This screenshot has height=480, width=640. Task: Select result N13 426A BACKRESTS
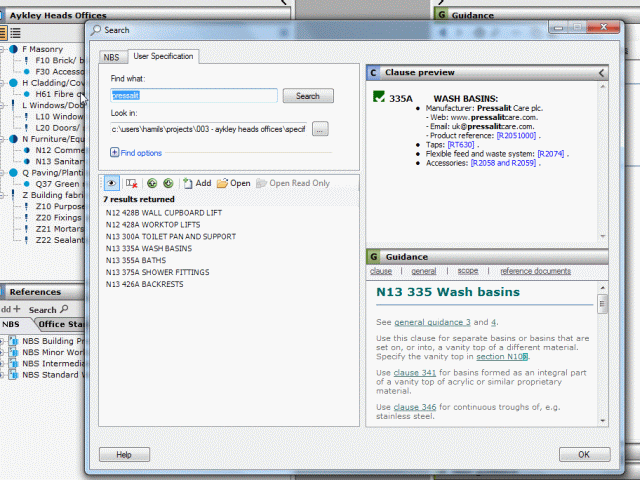[144, 284]
